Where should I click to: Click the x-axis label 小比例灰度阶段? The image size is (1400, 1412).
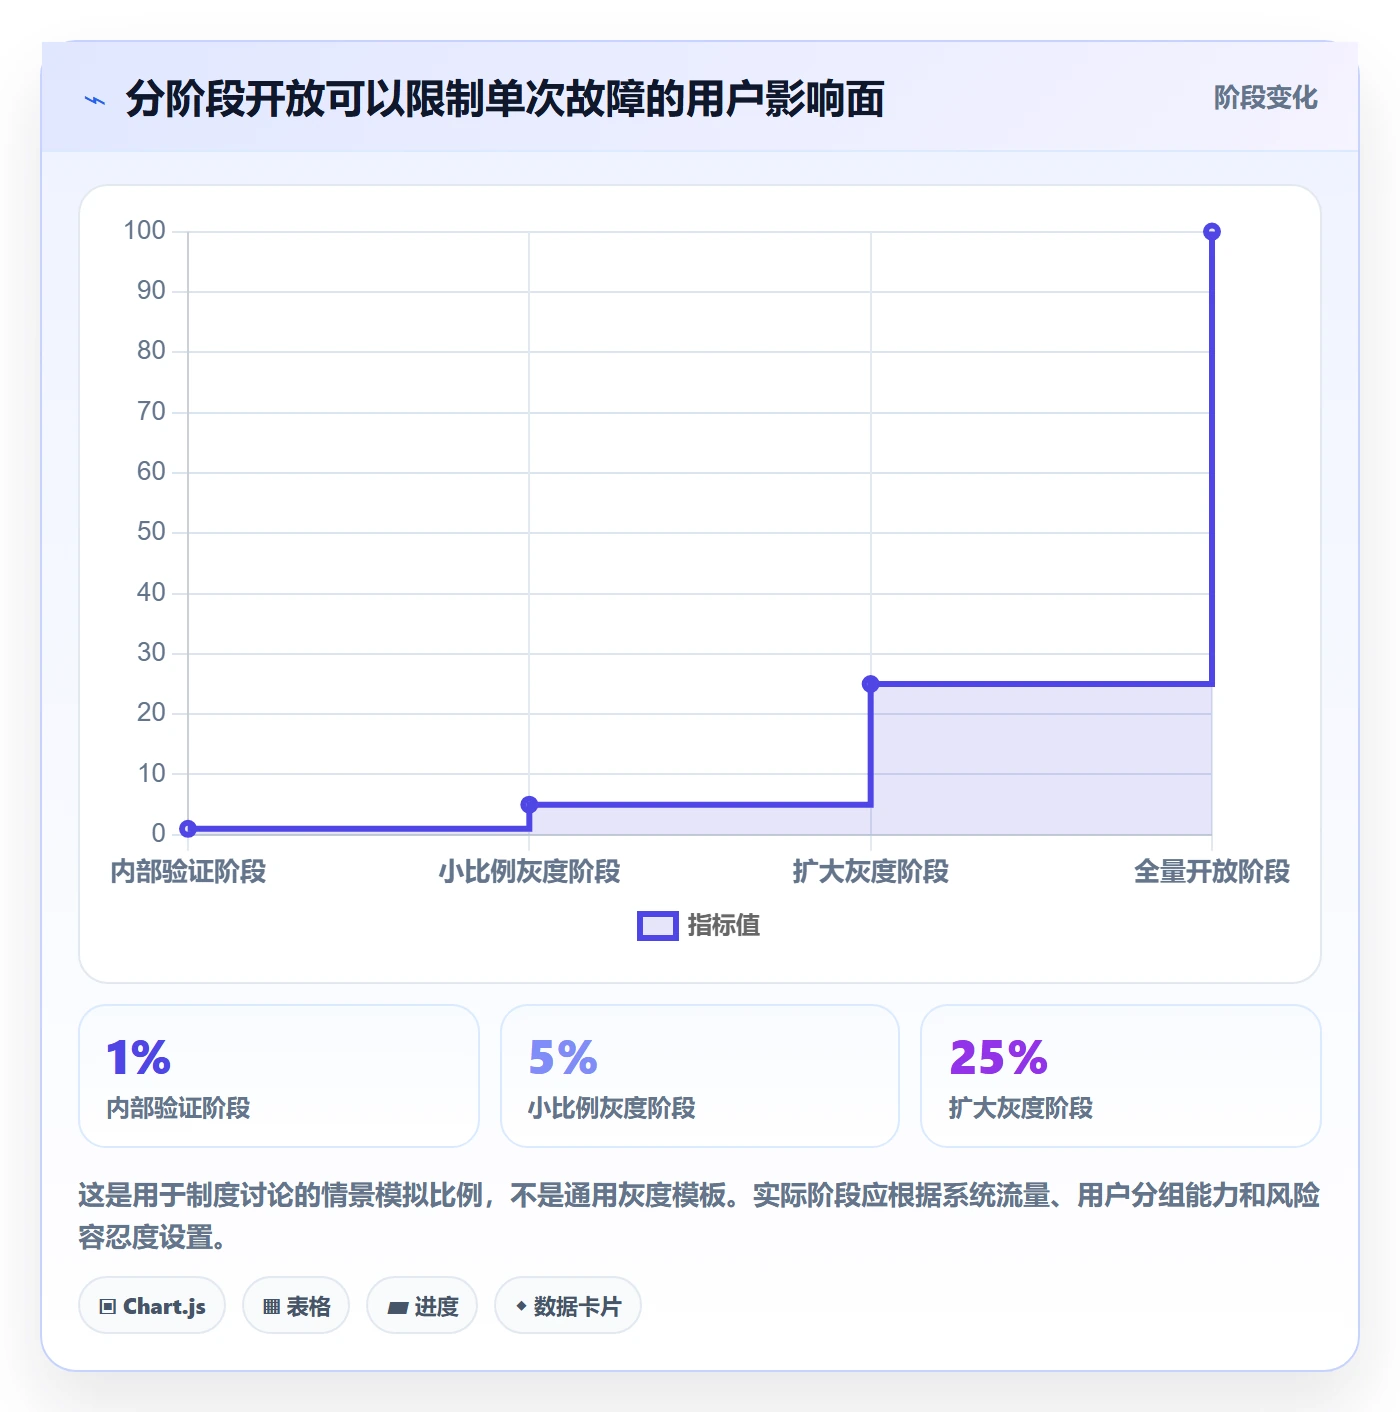tap(530, 872)
